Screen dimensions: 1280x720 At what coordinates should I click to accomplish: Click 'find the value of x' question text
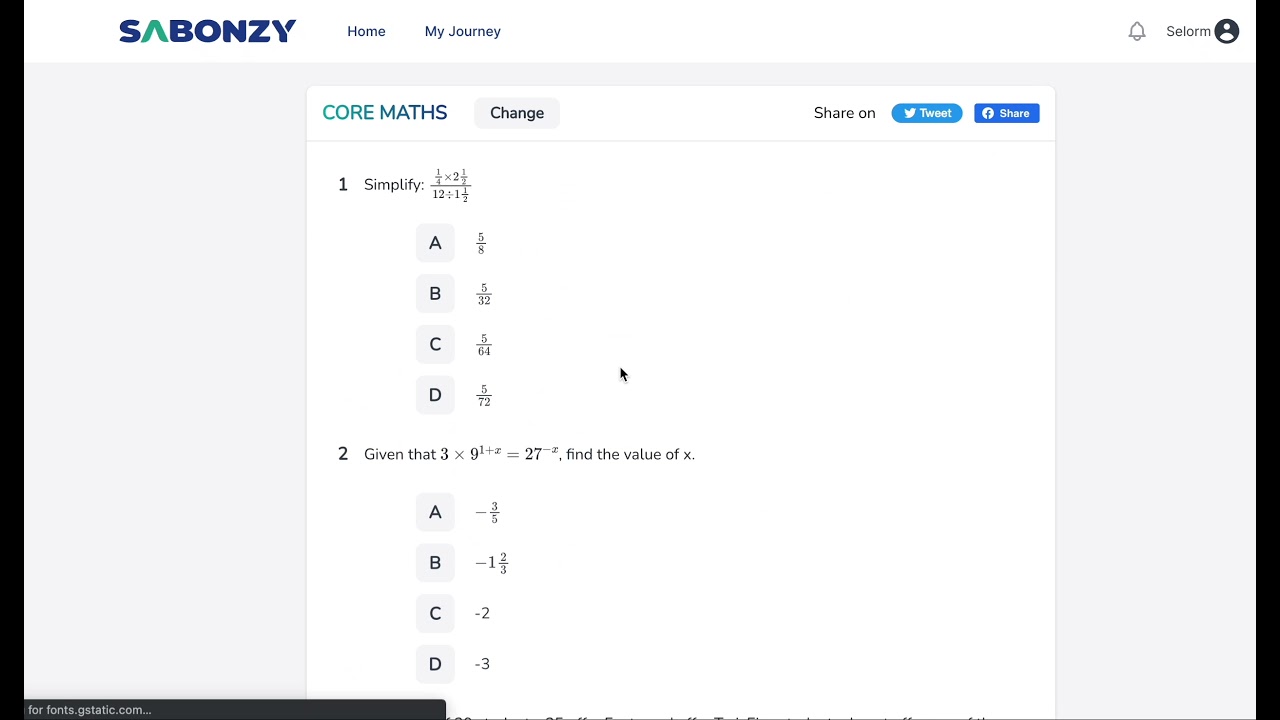(630, 454)
